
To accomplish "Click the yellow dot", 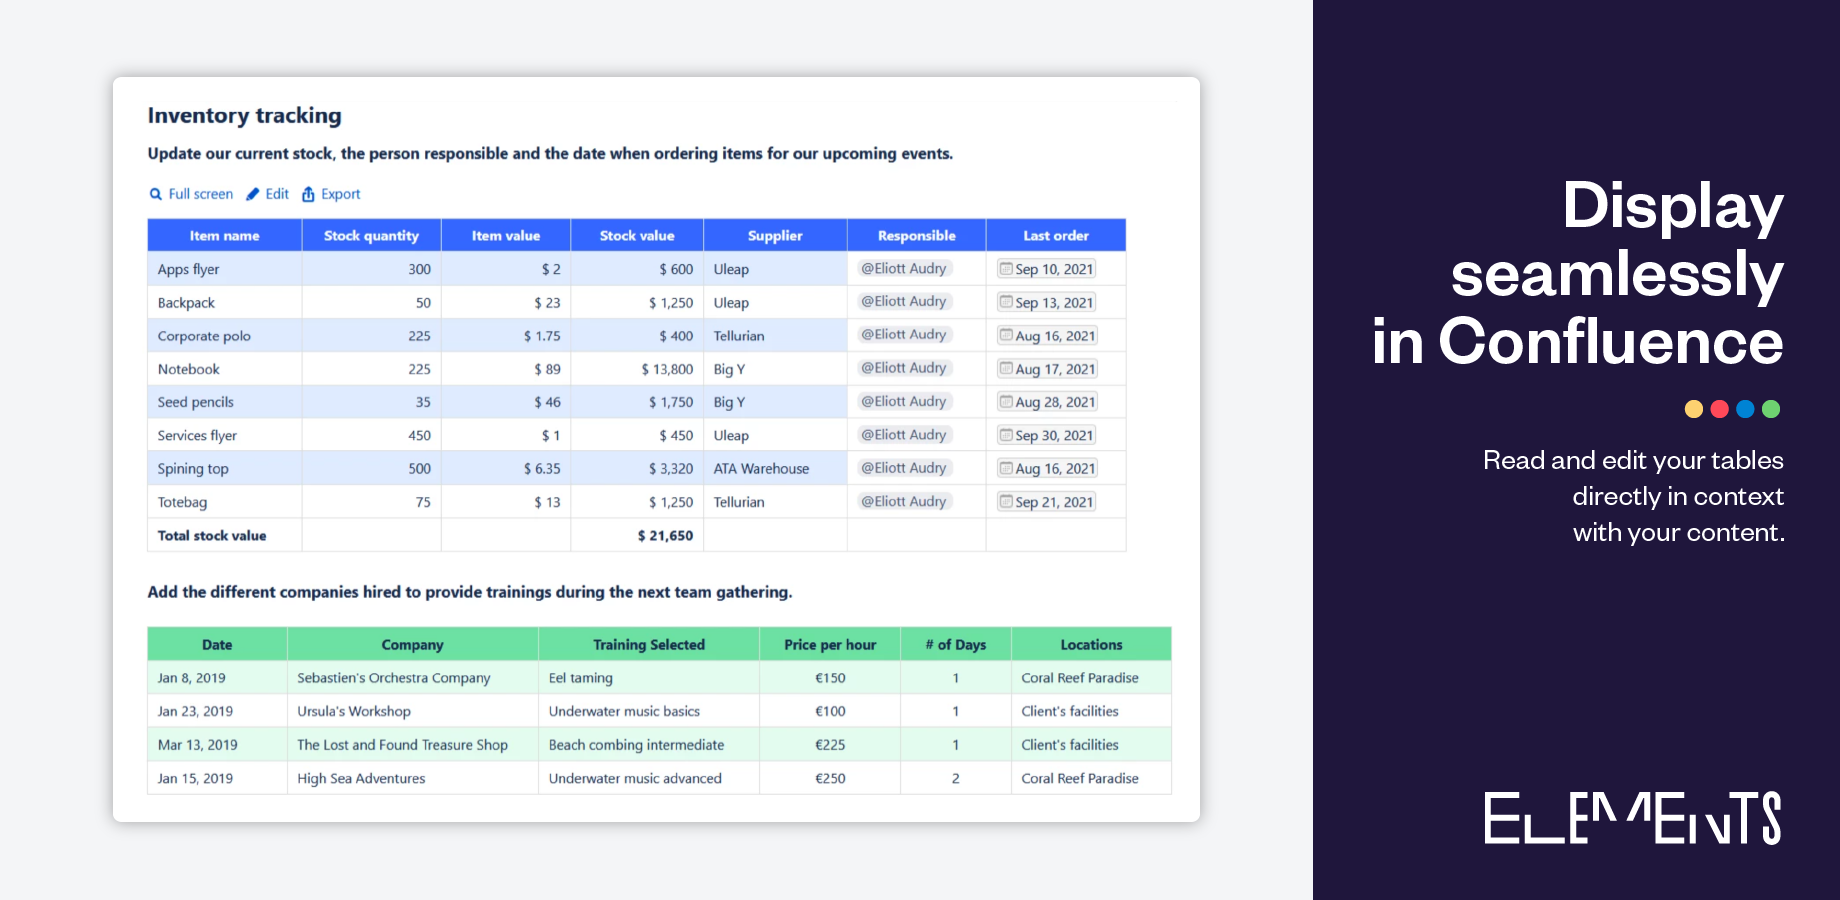I will [1694, 409].
